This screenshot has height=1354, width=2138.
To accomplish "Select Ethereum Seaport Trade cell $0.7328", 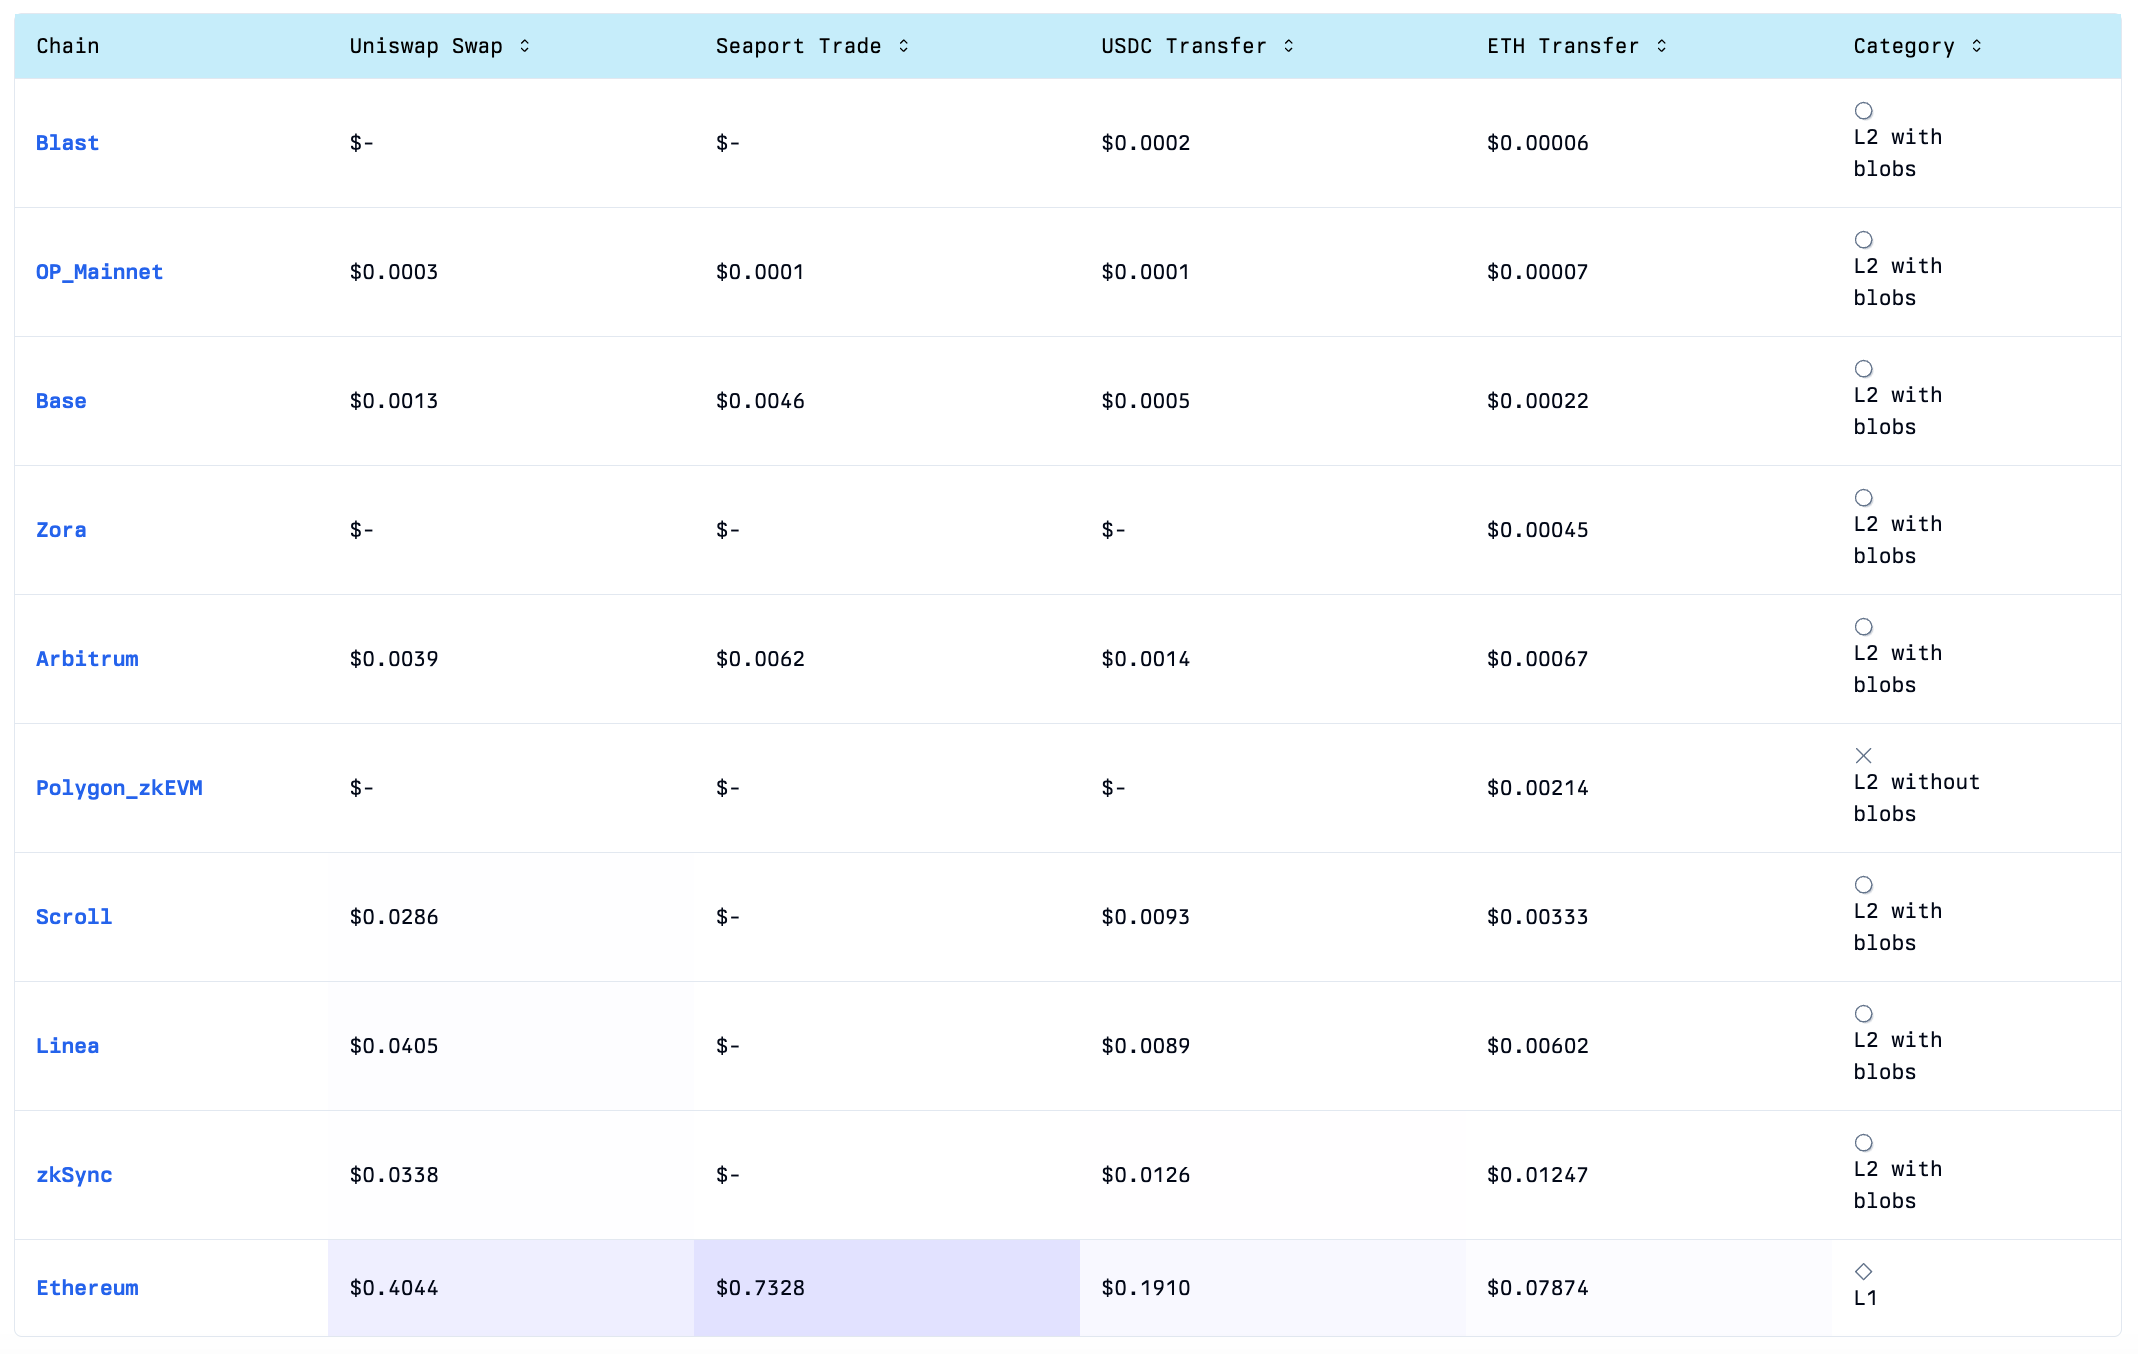I will click(886, 1288).
